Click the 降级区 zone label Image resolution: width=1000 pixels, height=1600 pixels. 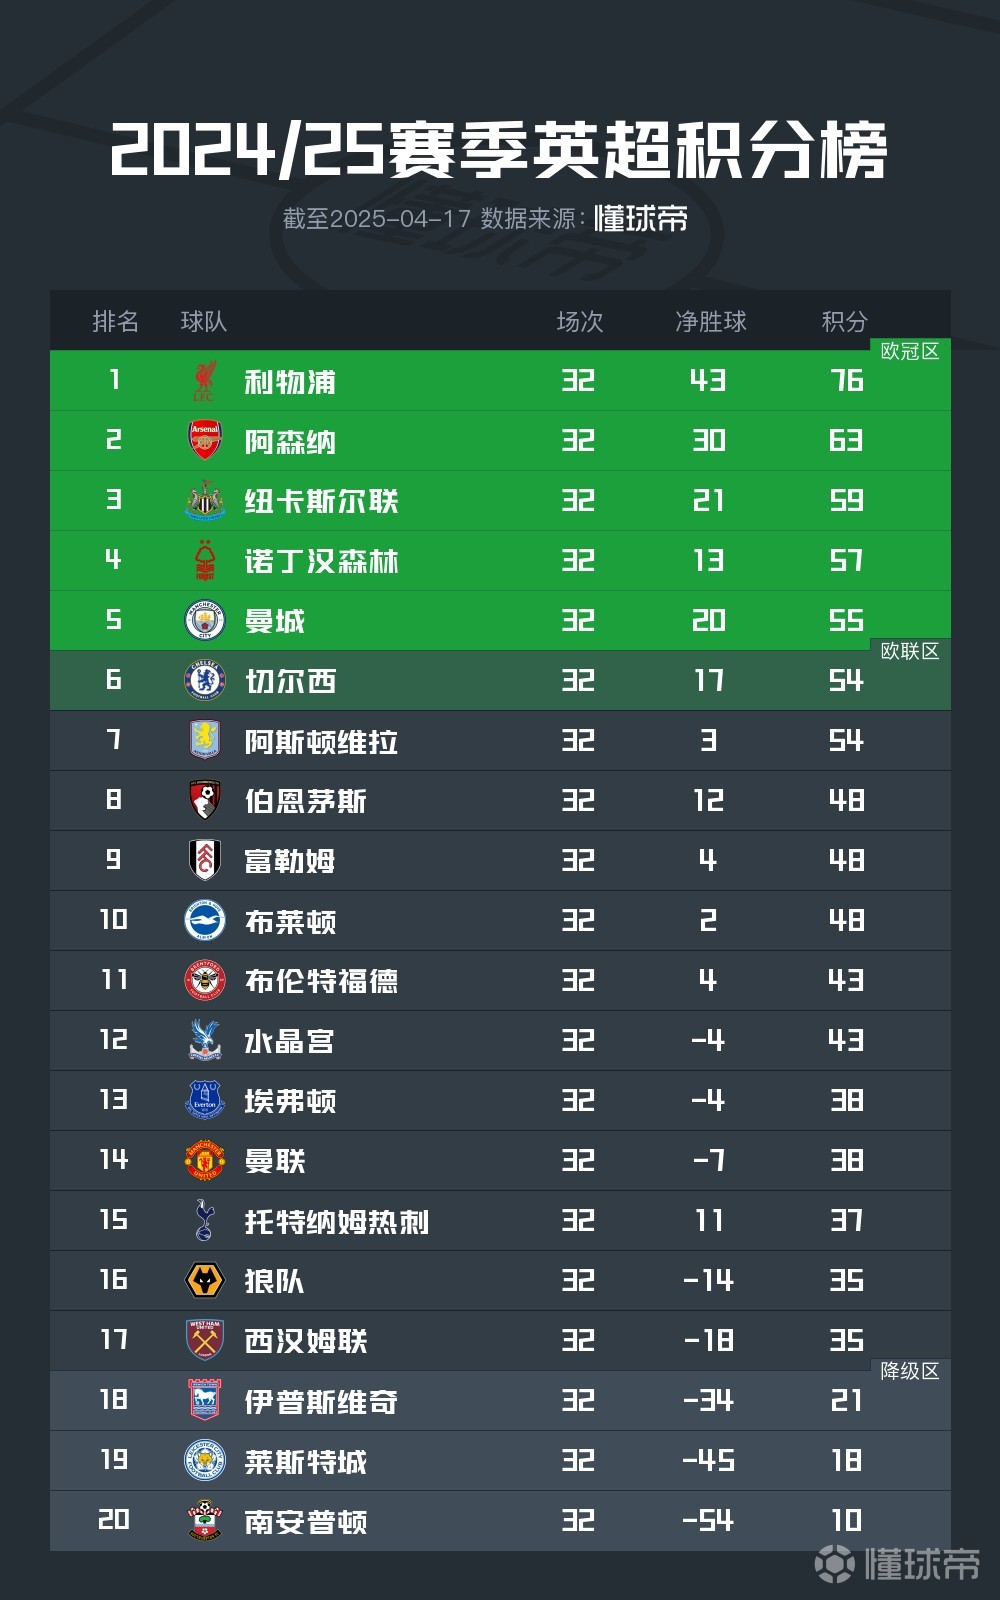click(x=910, y=1371)
